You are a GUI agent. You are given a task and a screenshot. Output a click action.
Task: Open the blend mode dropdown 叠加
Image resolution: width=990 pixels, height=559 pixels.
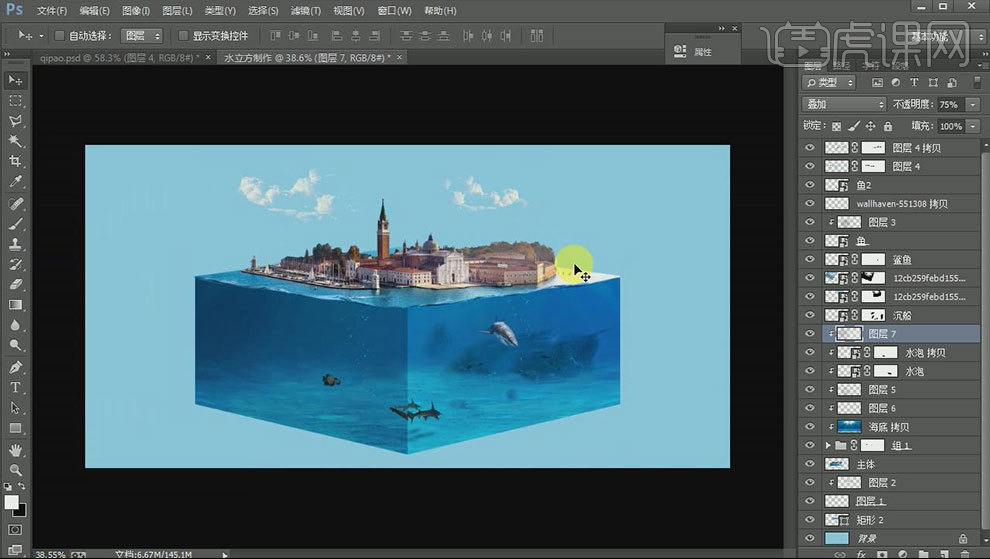[x=844, y=105]
